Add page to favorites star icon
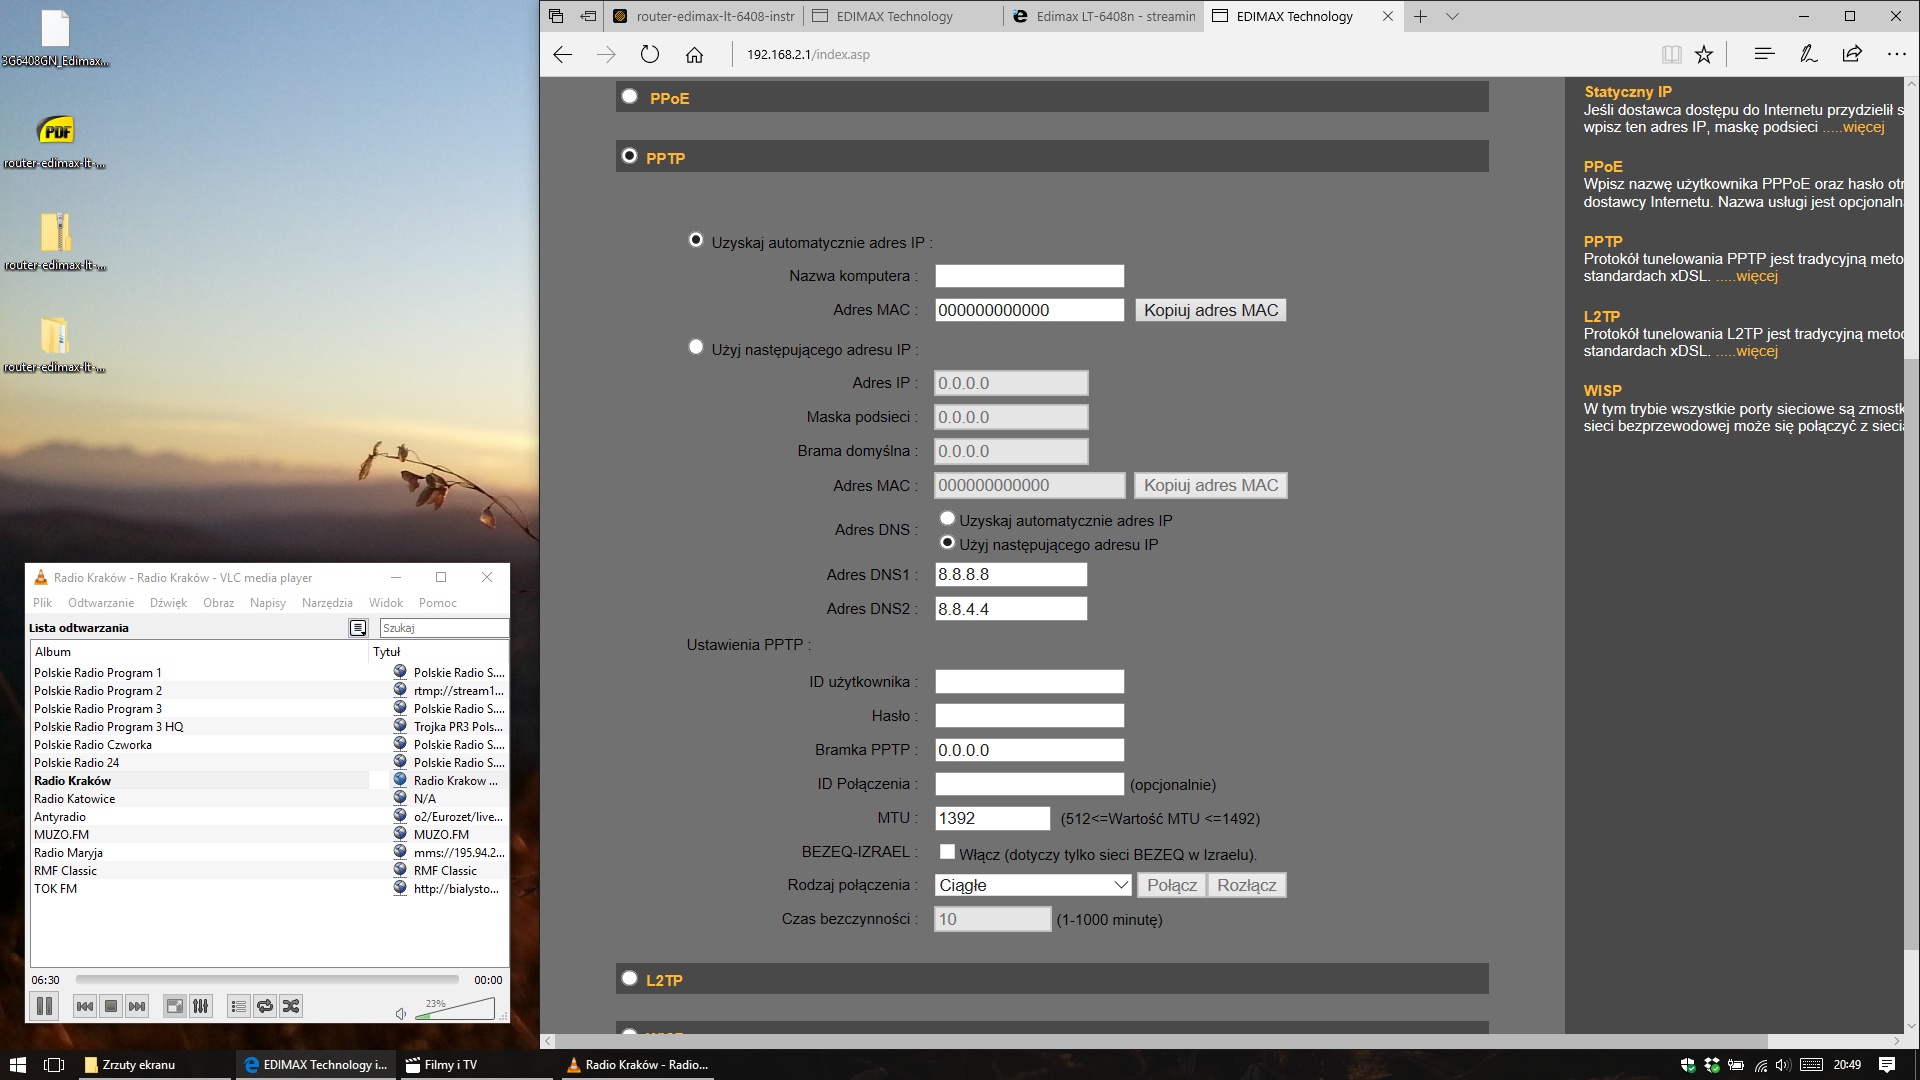This screenshot has height=1080, width=1920. point(1704,54)
